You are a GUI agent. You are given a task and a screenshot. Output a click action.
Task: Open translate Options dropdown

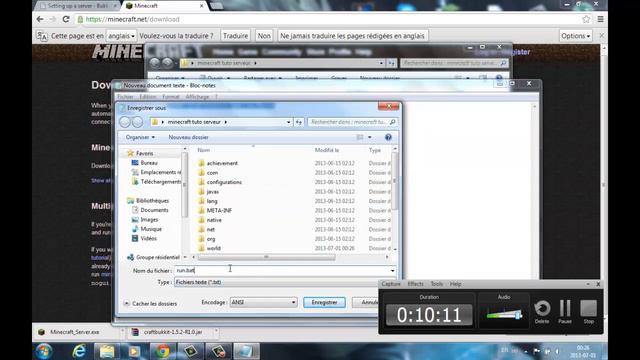click(576, 36)
